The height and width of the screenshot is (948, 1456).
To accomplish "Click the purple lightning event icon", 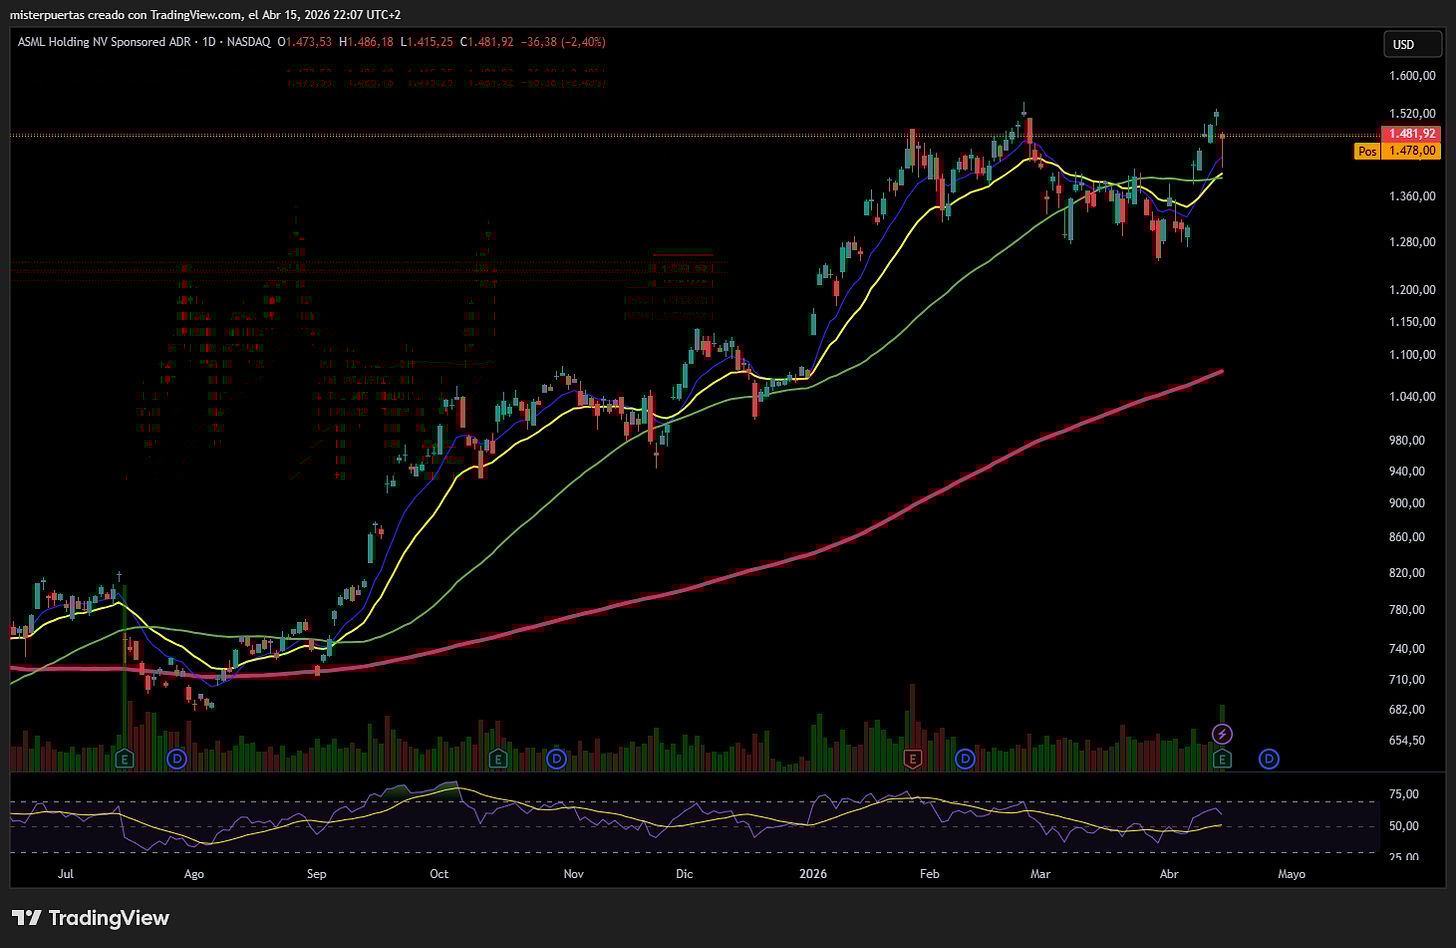I will [1222, 735].
